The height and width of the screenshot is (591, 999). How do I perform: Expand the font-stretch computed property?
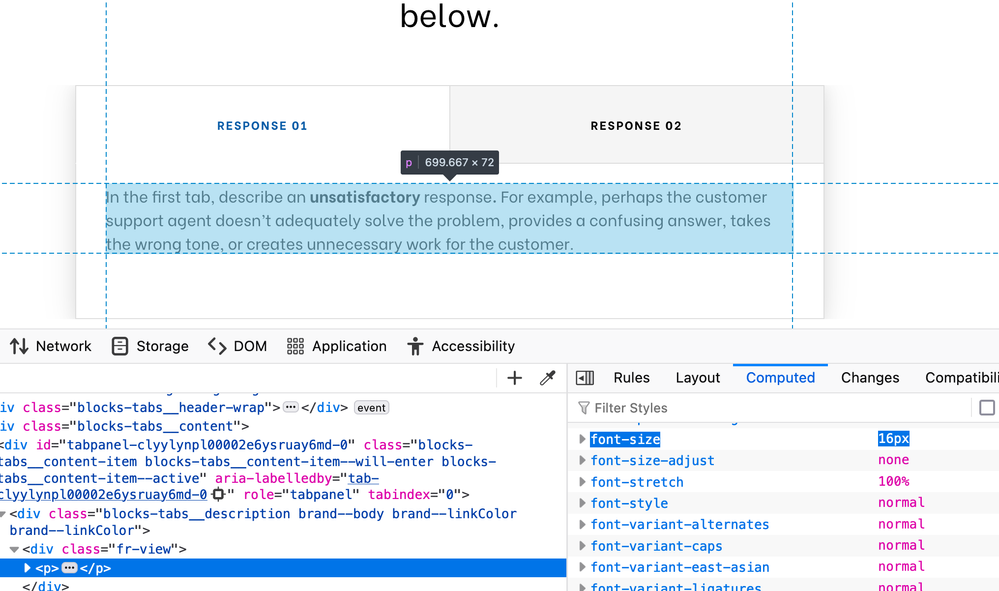[582, 482]
